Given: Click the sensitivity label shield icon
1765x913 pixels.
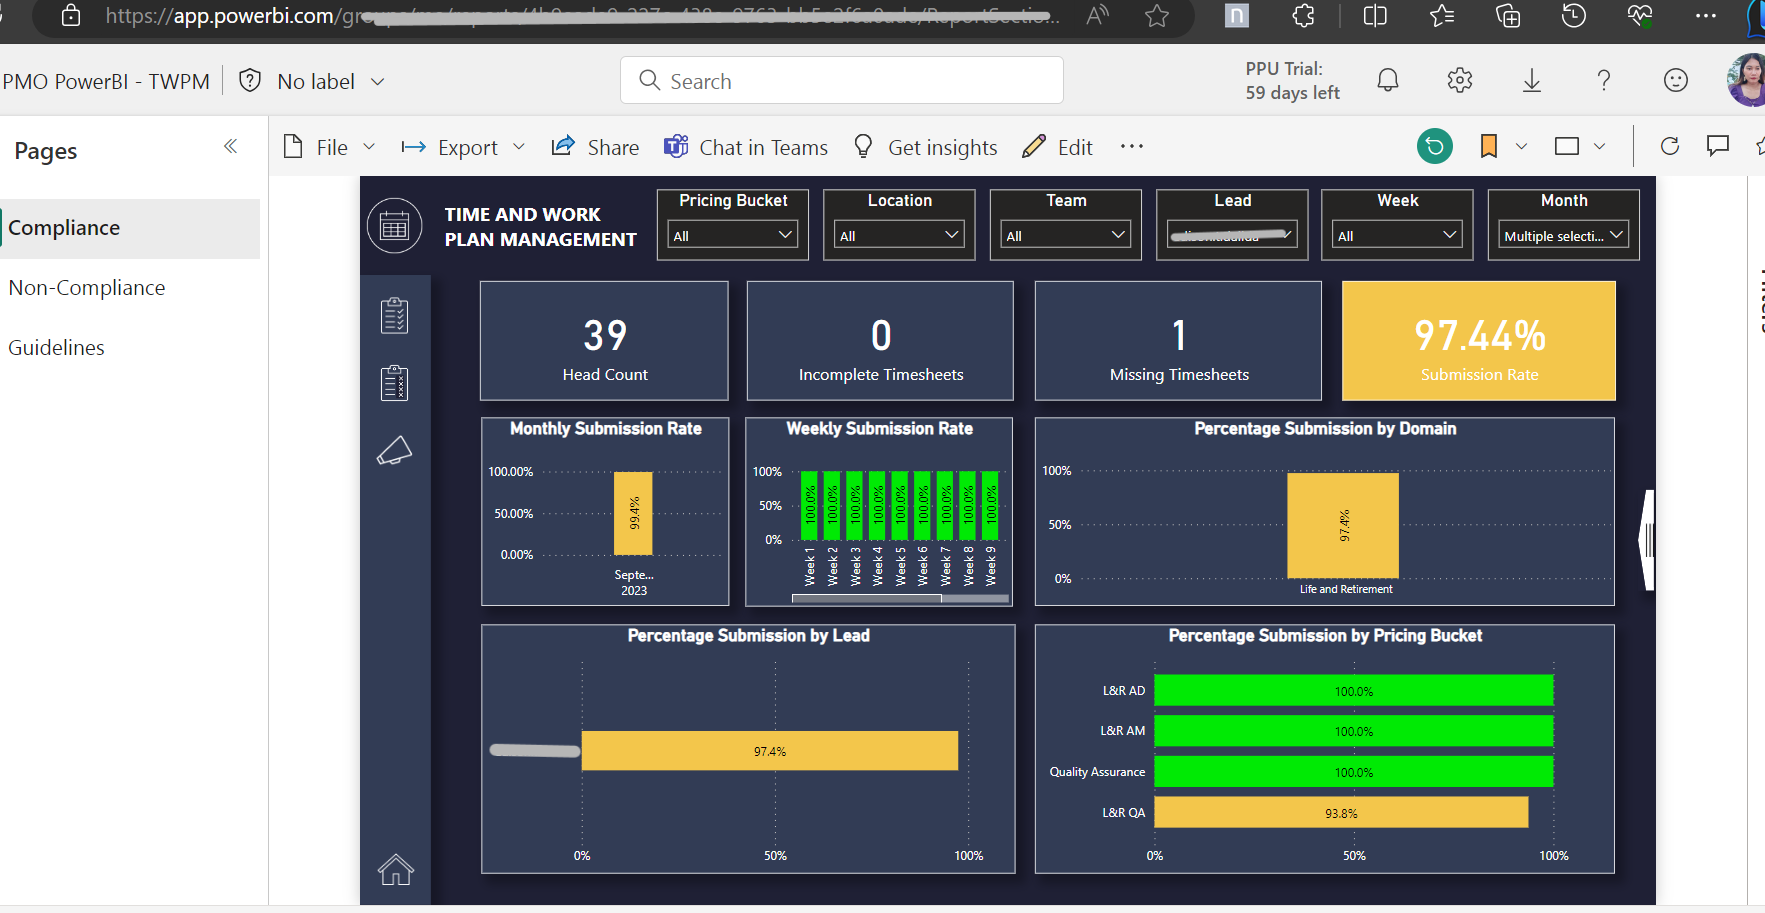Looking at the screenshot, I should (250, 81).
